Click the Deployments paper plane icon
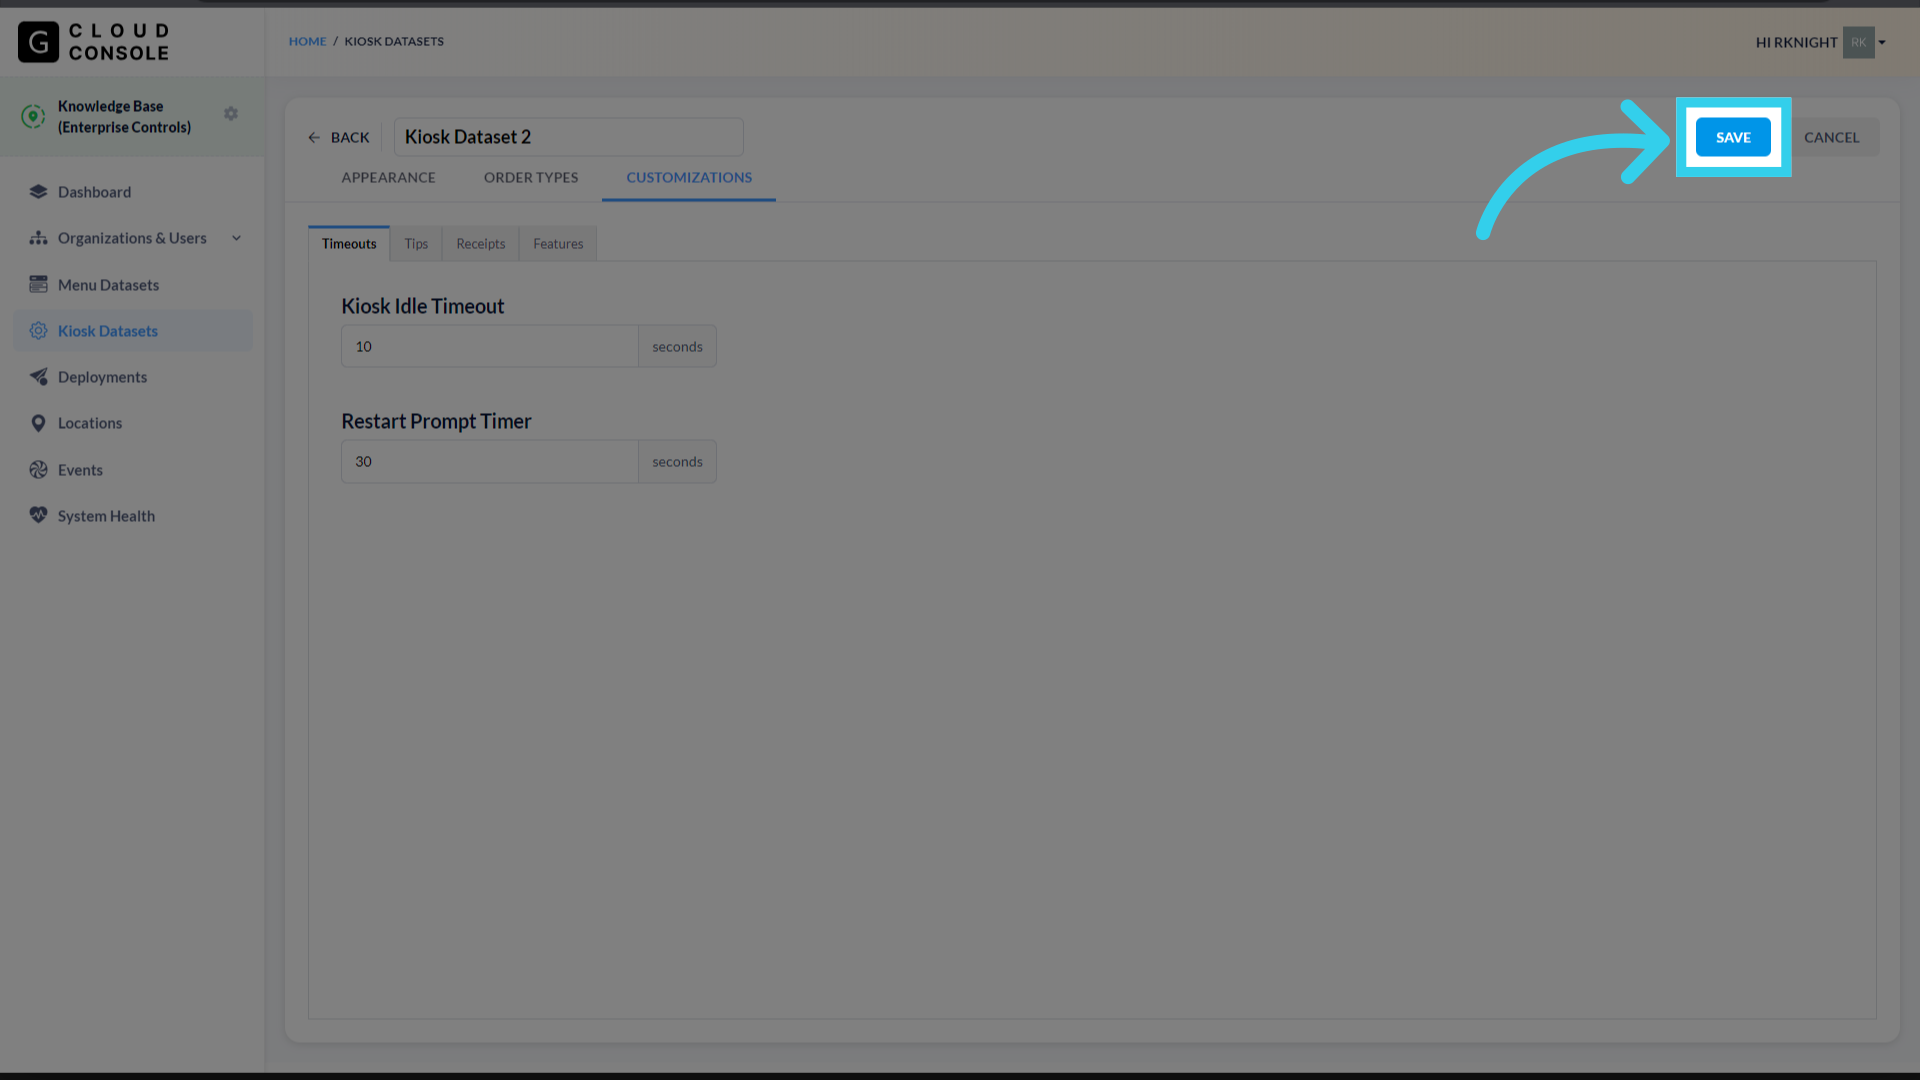The width and height of the screenshot is (1920, 1080). 38,377
